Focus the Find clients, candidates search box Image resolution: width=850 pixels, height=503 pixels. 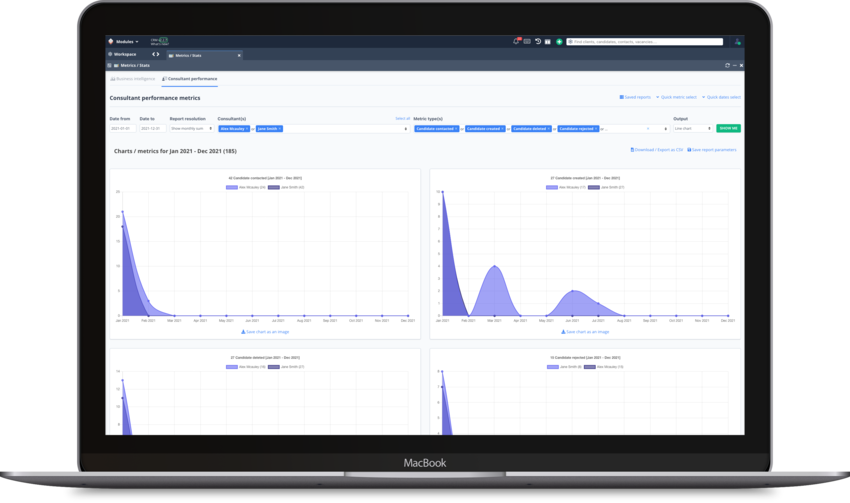click(645, 42)
